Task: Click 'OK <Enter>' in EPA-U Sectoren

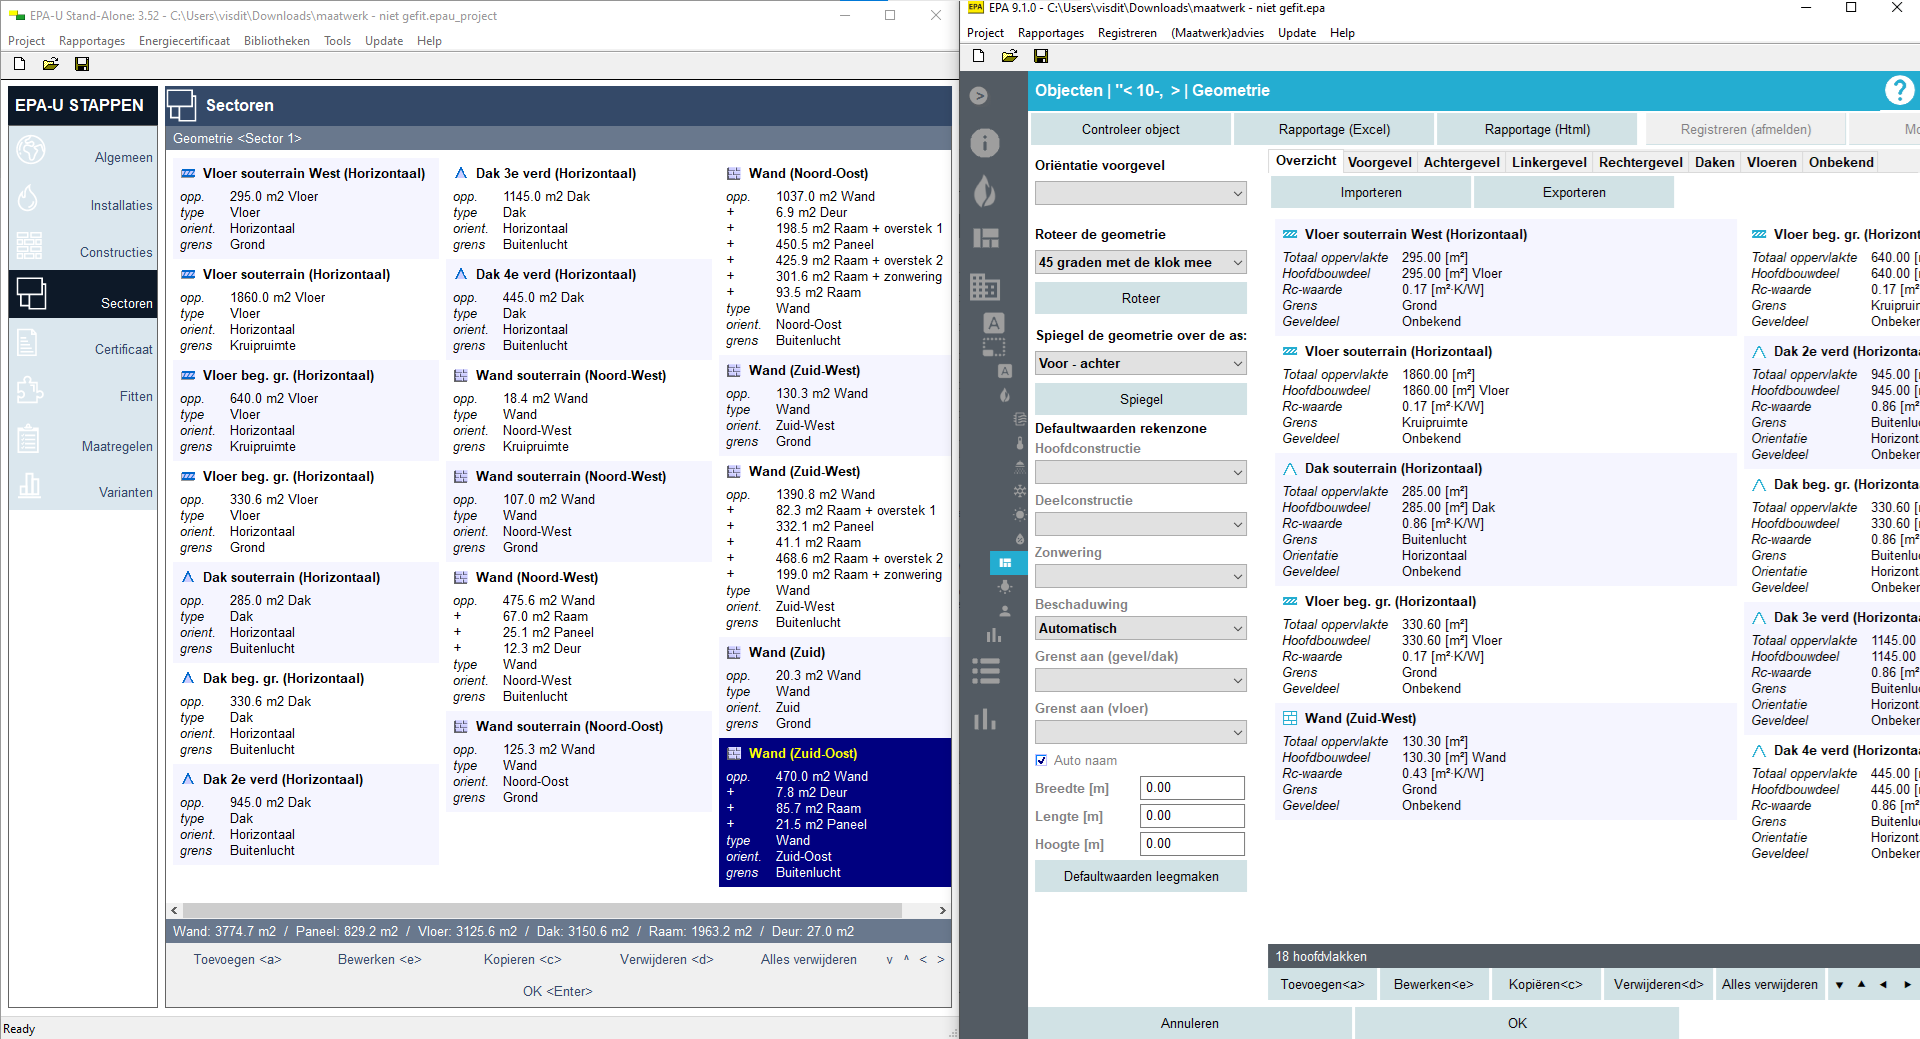Action: pyautogui.click(x=557, y=991)
